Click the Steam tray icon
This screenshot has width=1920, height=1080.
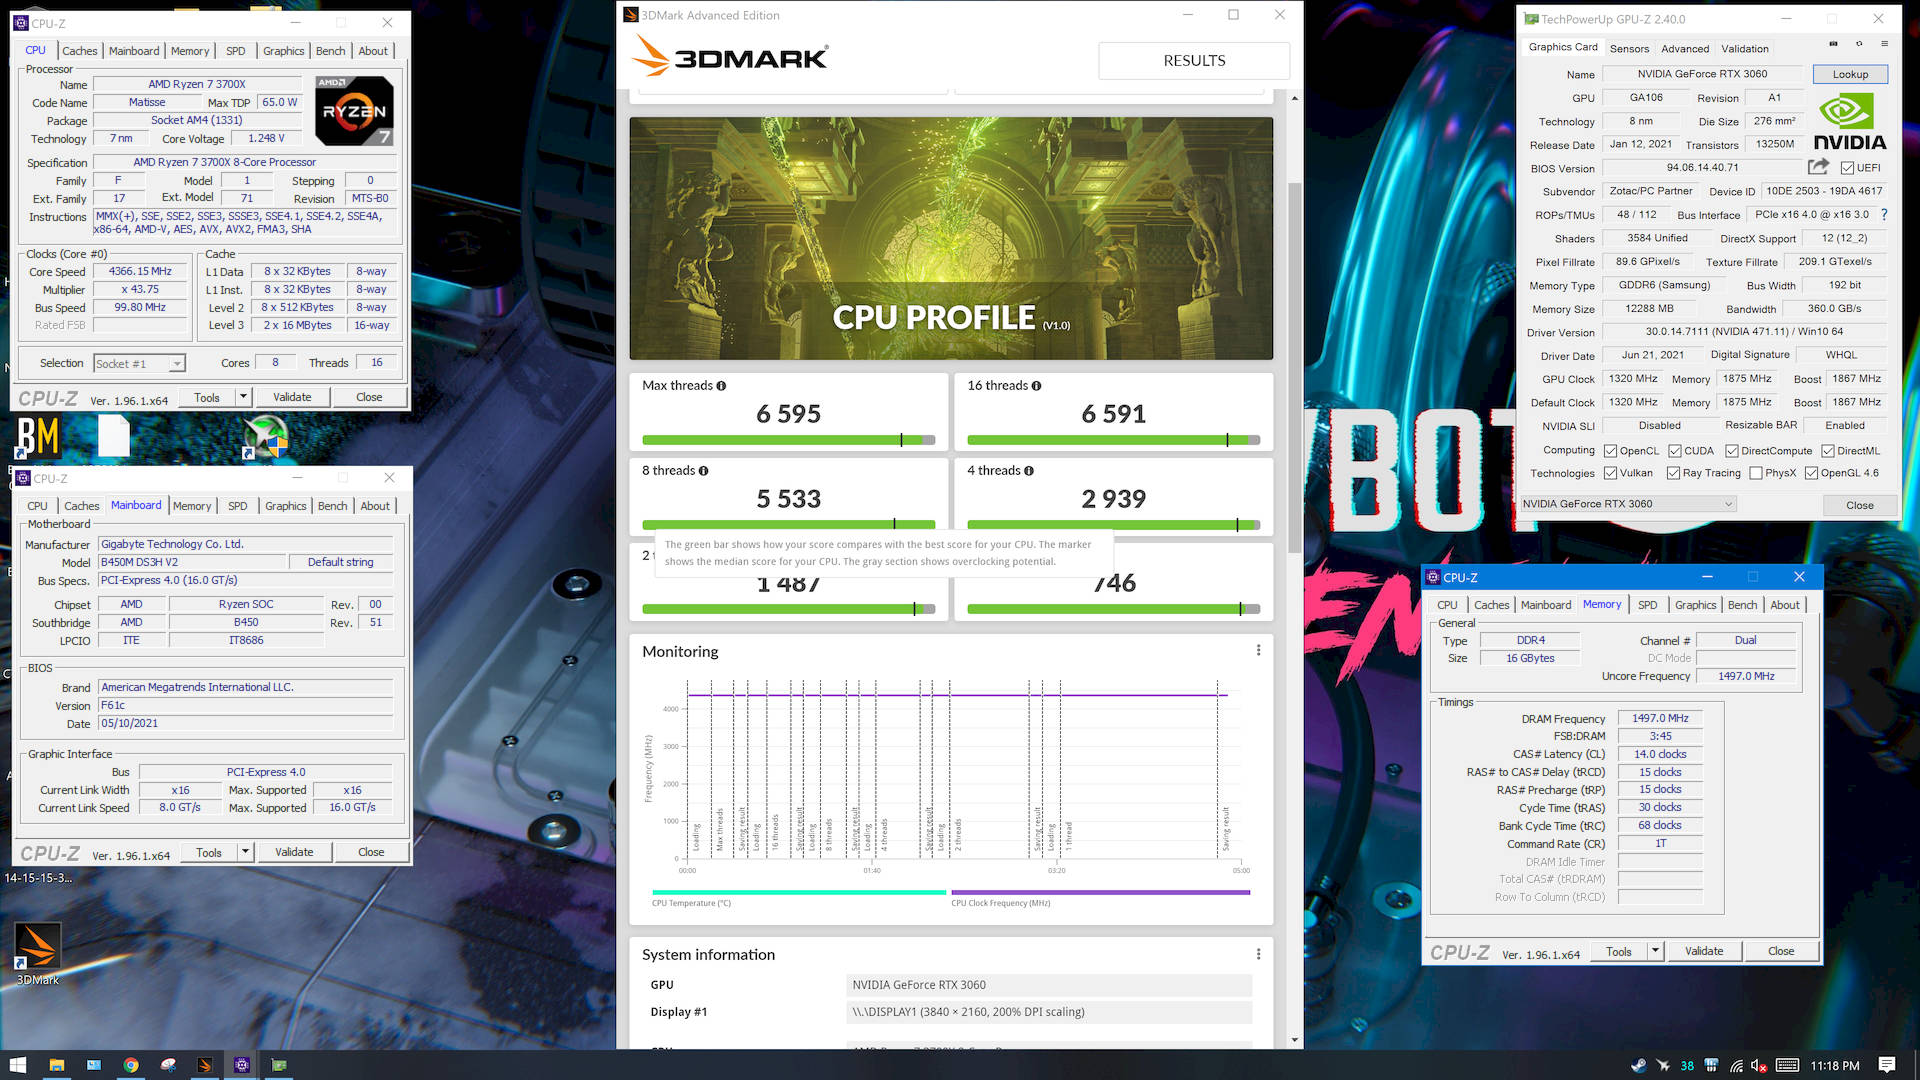coord(1638,1066)
